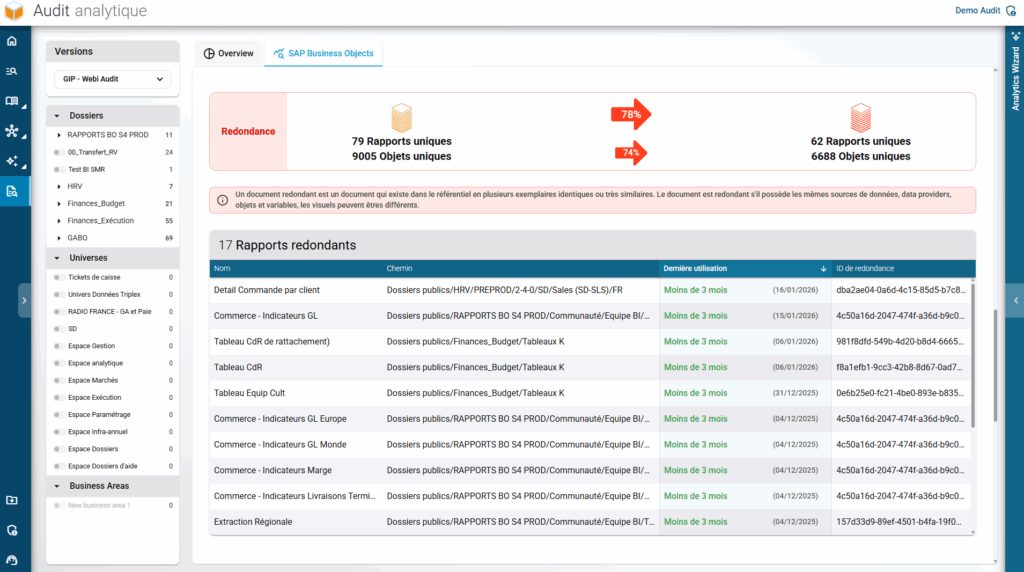This screenshot has width=1024, height=572.
Task: Click the add folder icon at bottom-left
Action: click(12, 500)
